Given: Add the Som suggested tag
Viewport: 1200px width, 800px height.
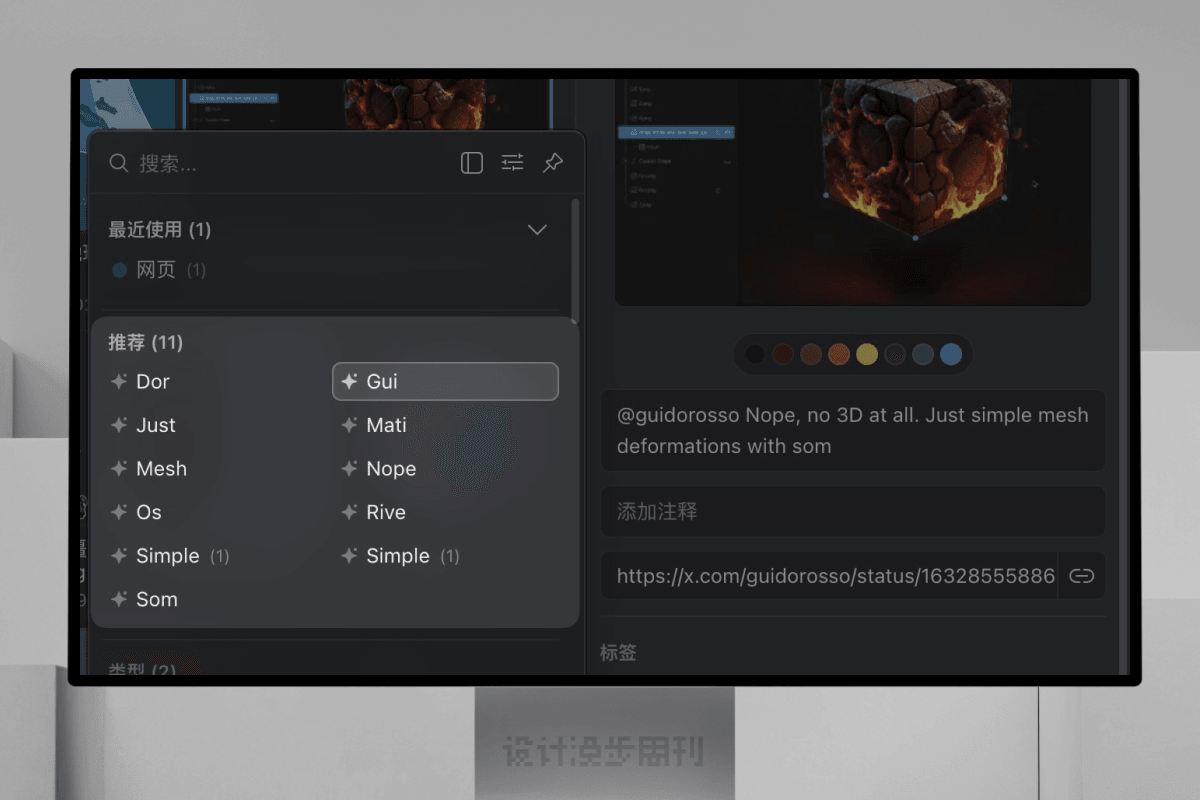Looking at the screenshot, I should [157, 600].
